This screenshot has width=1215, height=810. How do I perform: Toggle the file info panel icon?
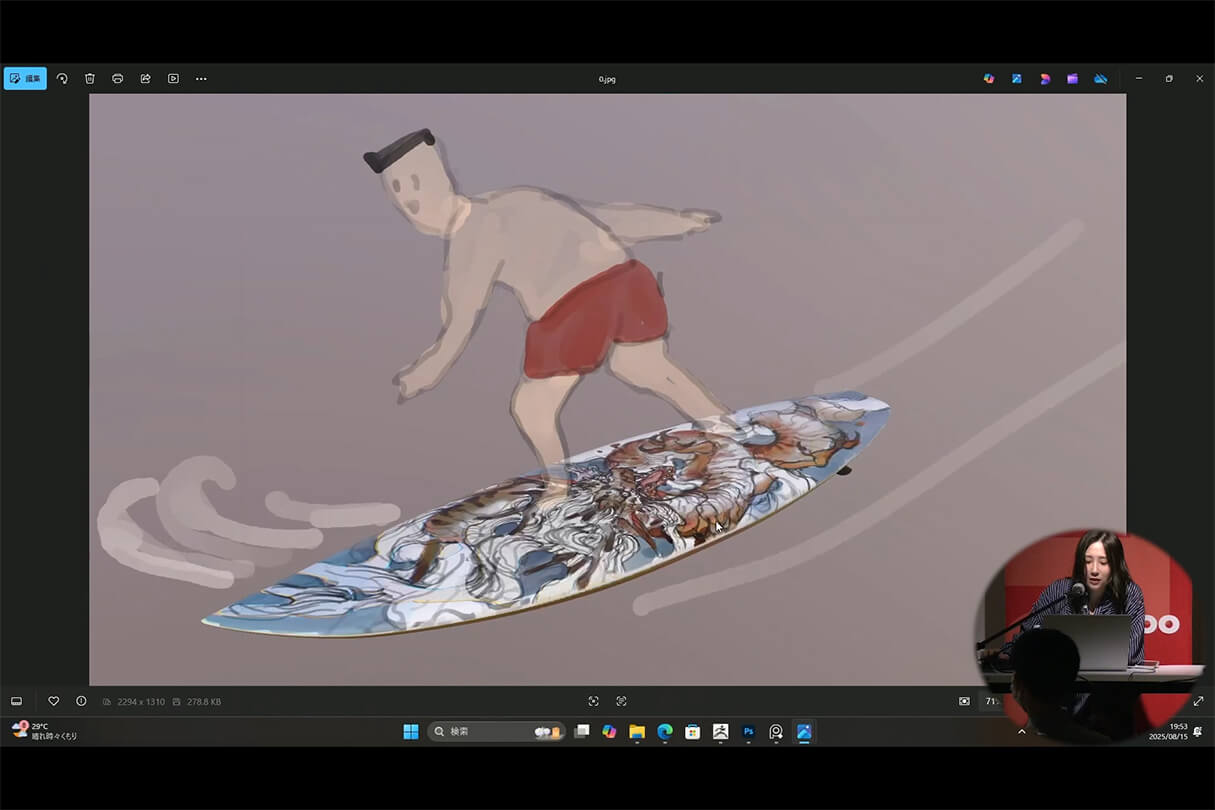[x=81, y=701]
